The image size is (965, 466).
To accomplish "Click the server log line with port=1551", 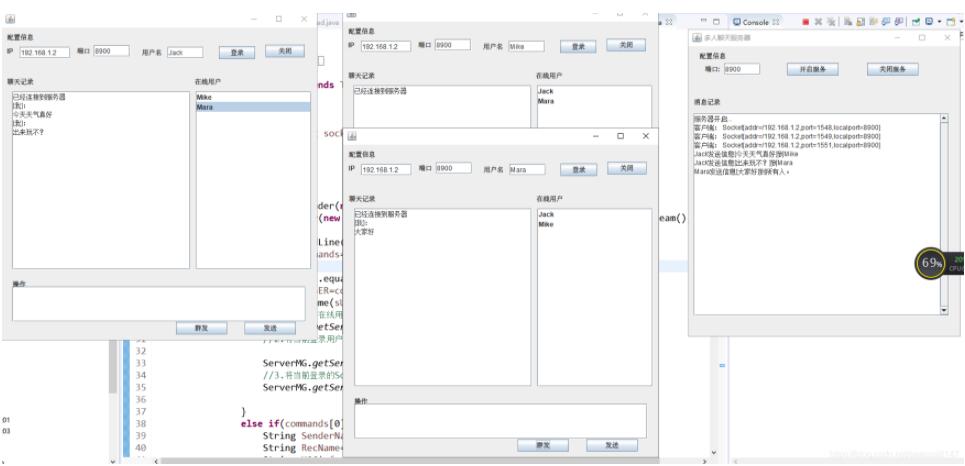I will [788, 145].
